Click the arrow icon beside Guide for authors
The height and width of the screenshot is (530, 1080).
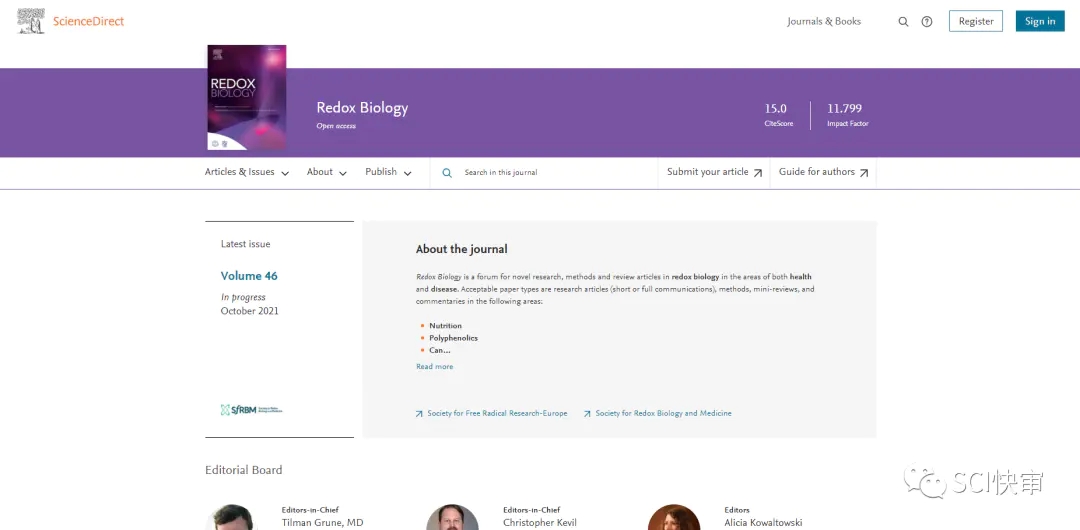point(864,173)
